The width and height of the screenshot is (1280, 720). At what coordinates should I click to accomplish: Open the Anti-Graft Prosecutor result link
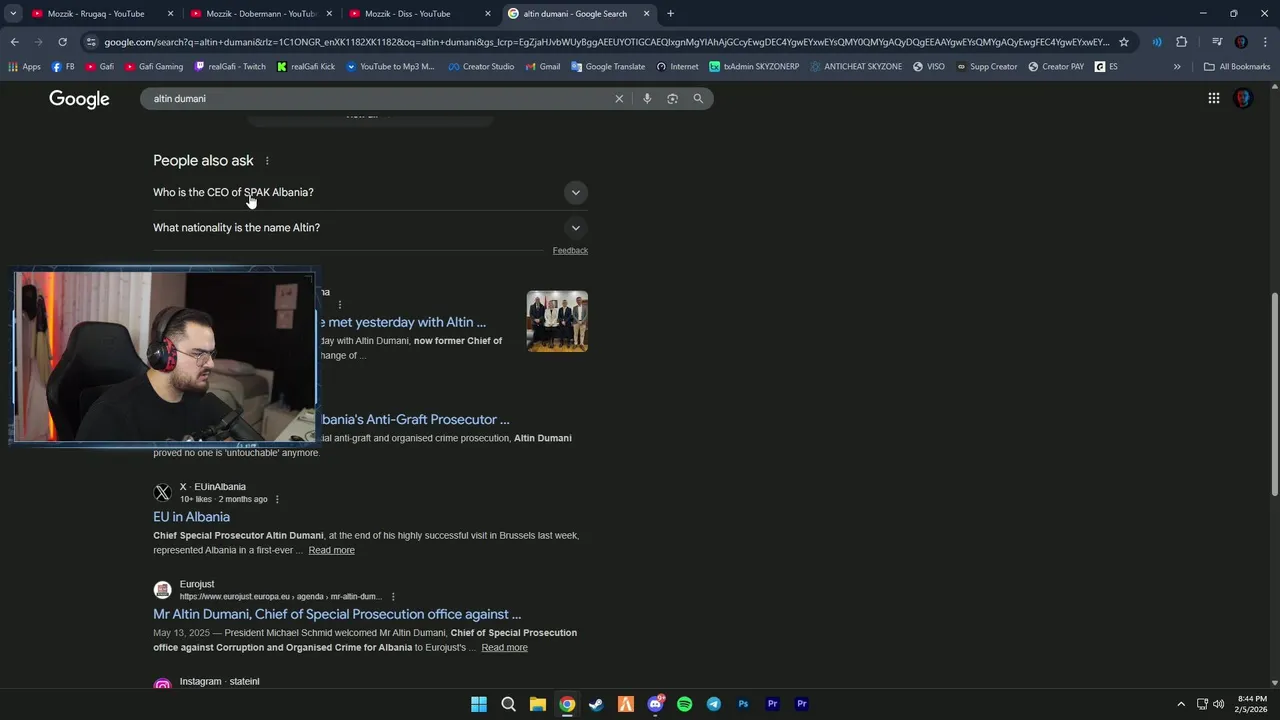413,419
